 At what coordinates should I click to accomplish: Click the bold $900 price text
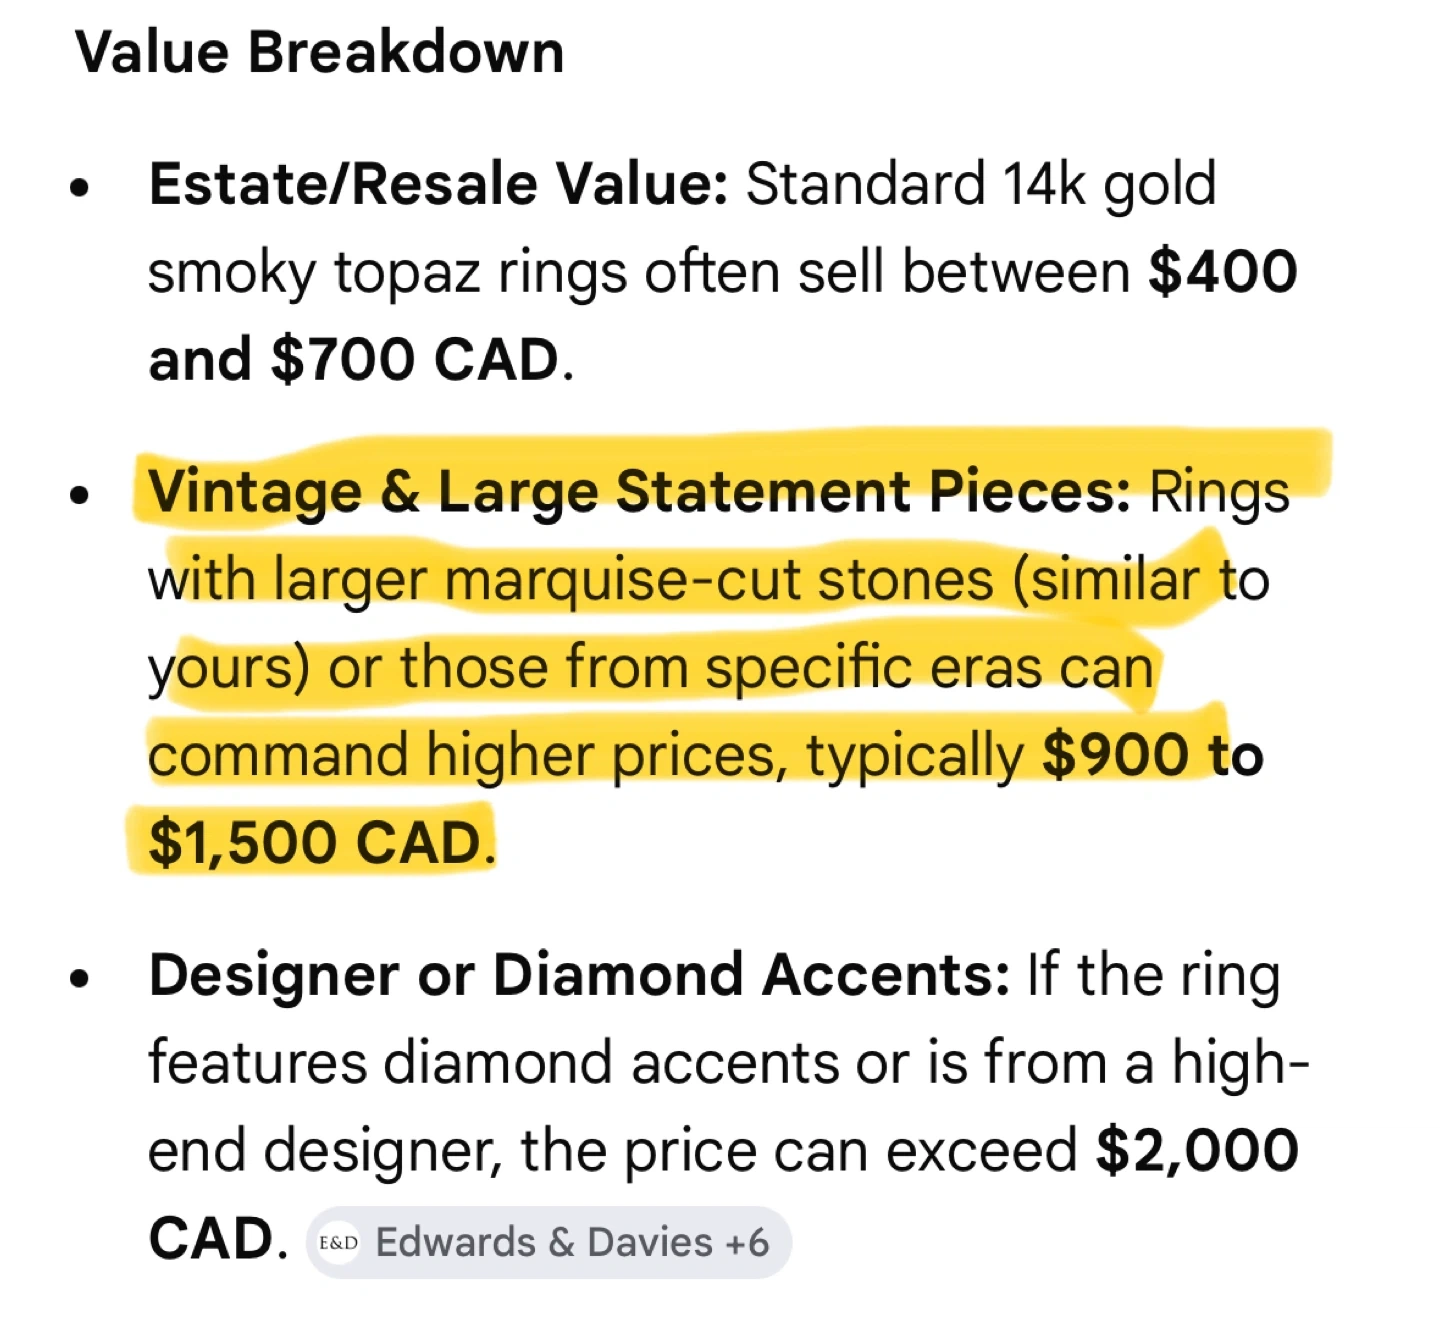1116,755
